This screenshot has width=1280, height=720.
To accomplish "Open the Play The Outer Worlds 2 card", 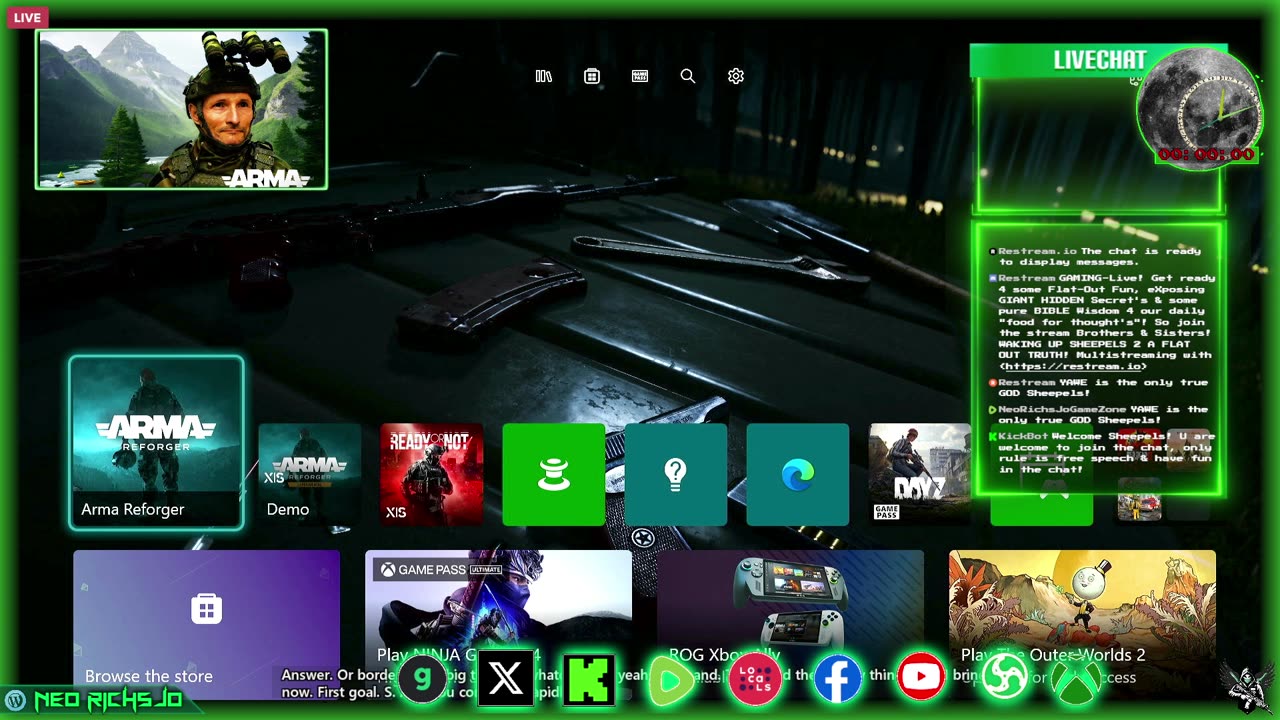I will coord(1082,625).
